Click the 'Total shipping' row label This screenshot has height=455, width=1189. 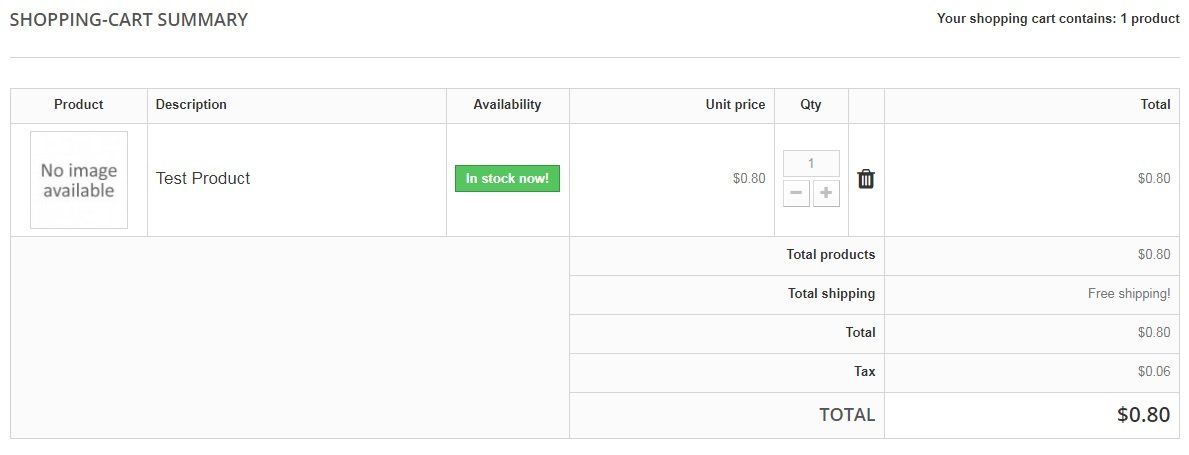831,294
